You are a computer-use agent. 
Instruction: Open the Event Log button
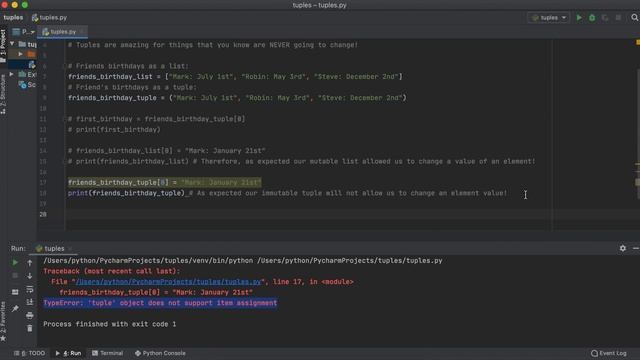(609, 353)
